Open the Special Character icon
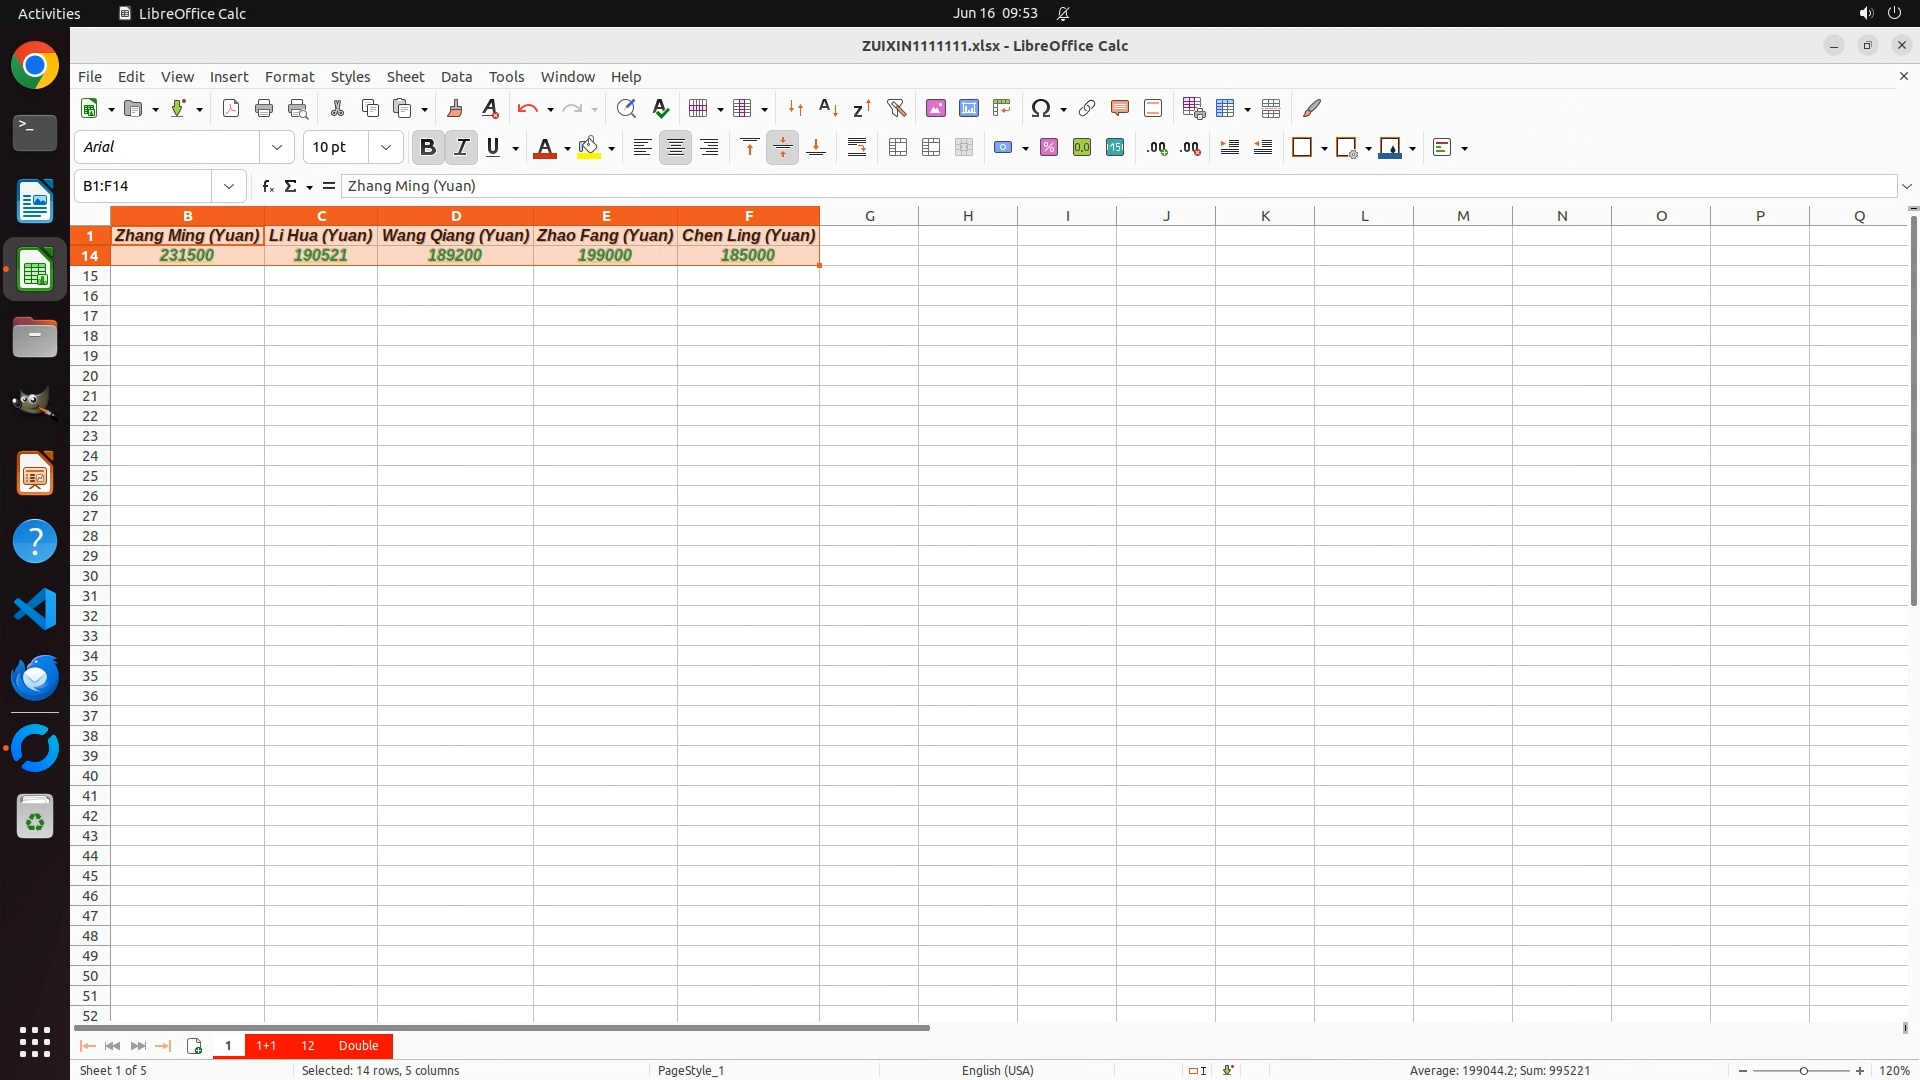 coord(1040,108)
